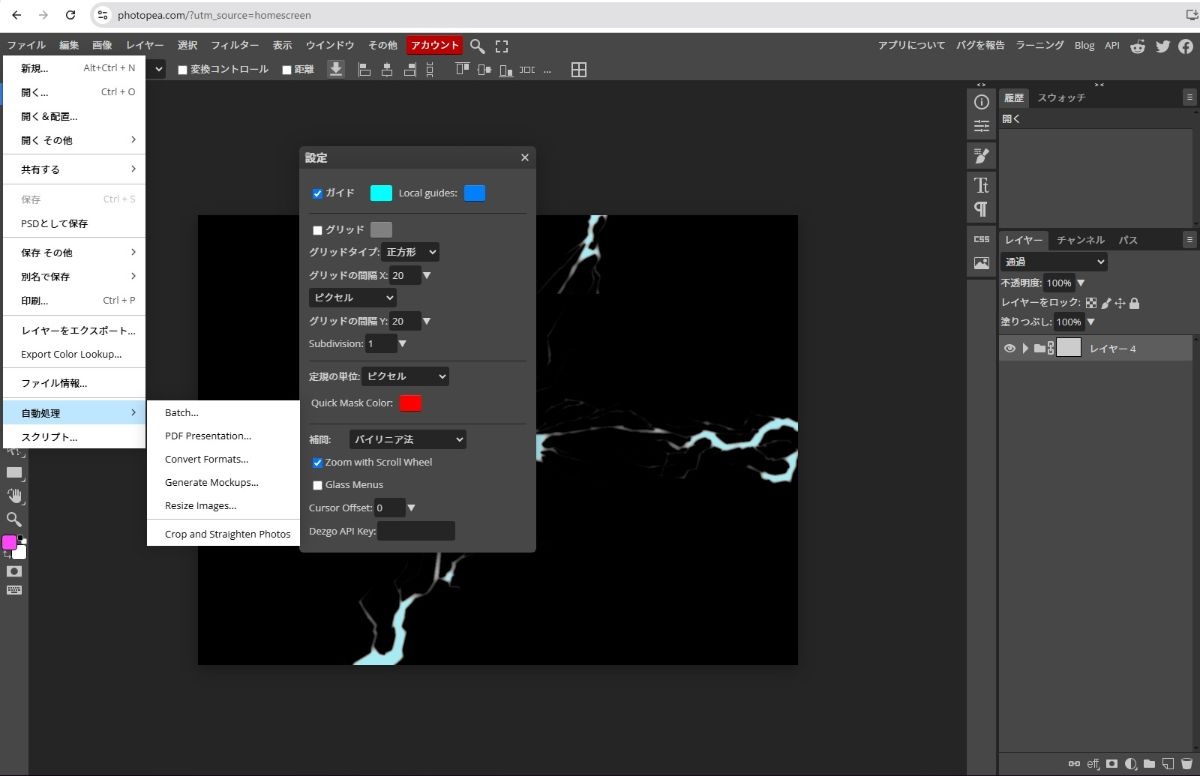Enable the Glass Menus checkbox
Viewport: 1200px width, 776px height.
pyautogui.click(x=318, y=485)
